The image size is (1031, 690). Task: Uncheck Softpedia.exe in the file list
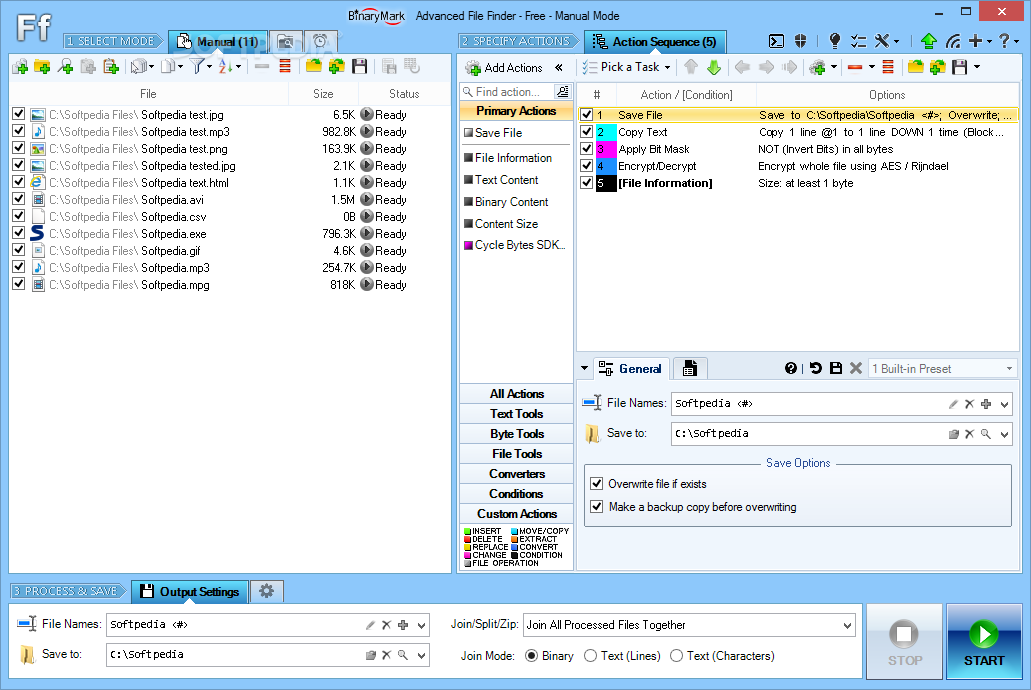tap(19, 233)
